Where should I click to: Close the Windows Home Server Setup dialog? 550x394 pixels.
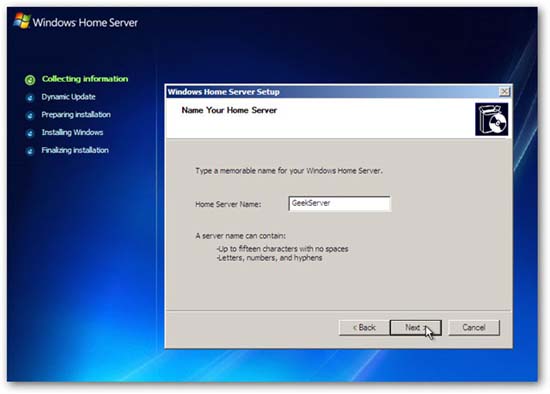tap(504, 92)
